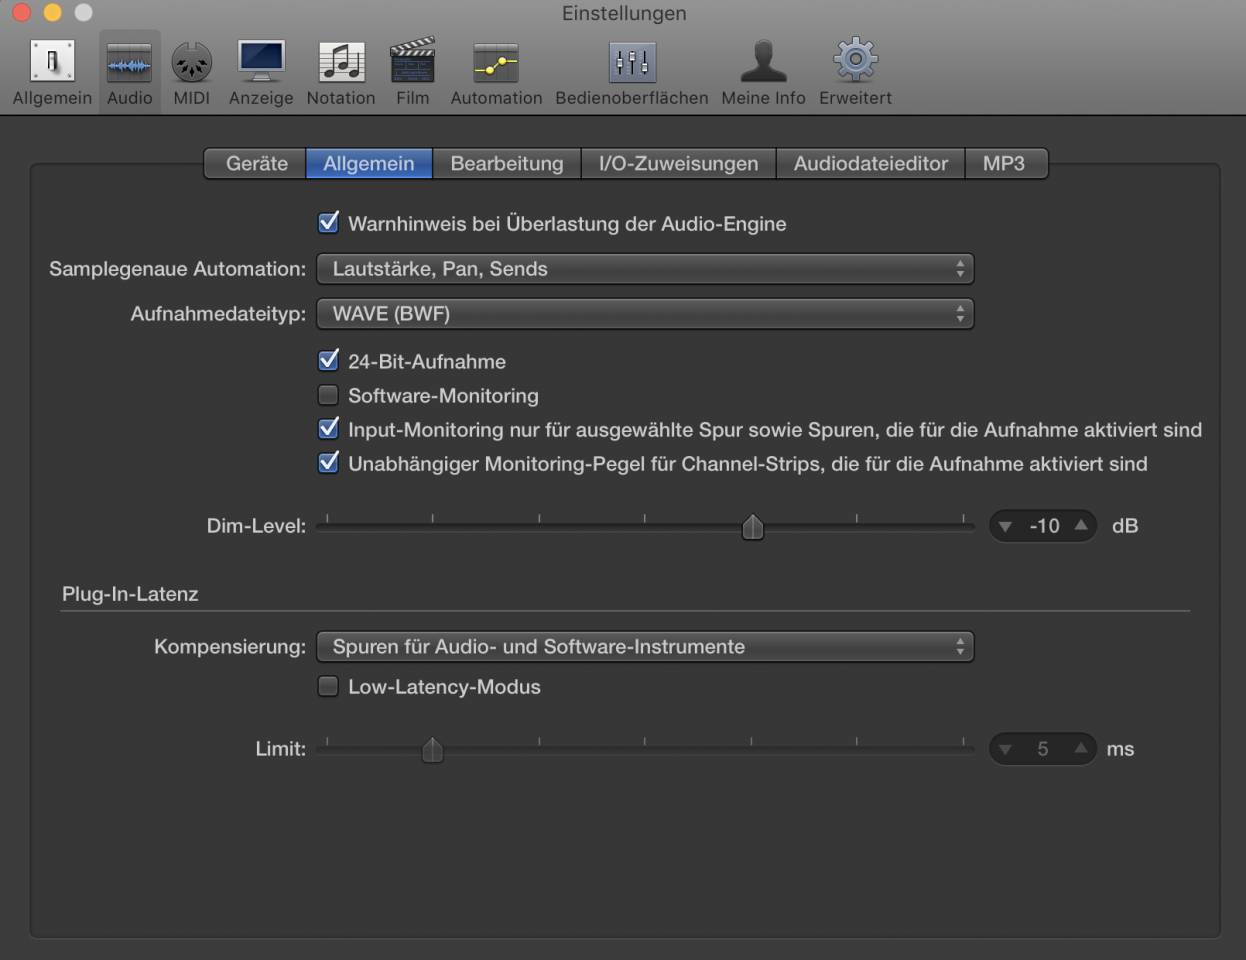Open Automation preferences icon
Viewport: 1246px width, 960px height.
click(496, 62)
